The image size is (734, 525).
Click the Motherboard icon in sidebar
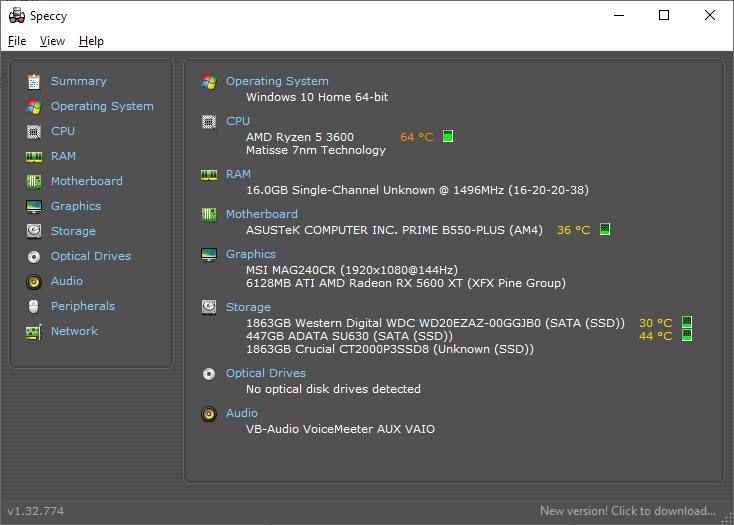click(x=34, y=182)
